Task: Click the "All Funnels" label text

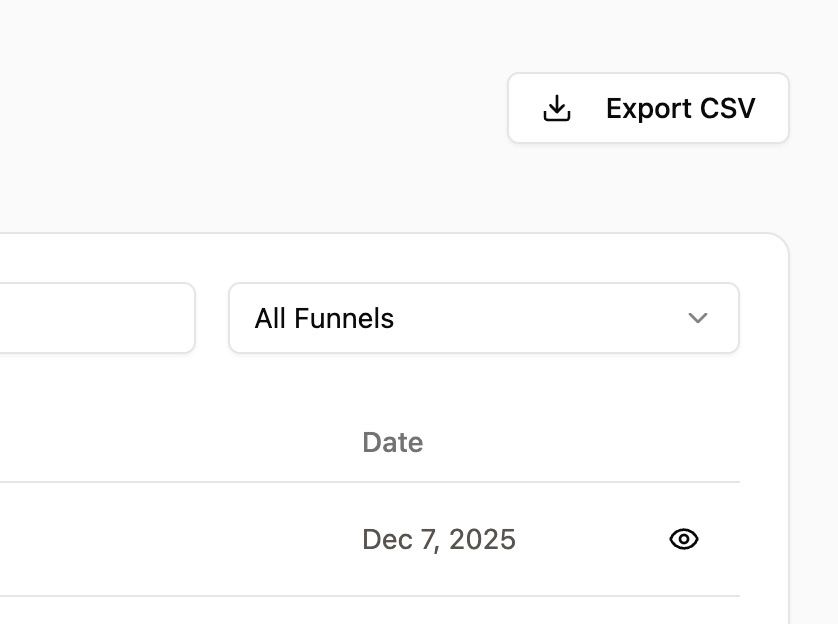Action: click(x=324, y=318)
